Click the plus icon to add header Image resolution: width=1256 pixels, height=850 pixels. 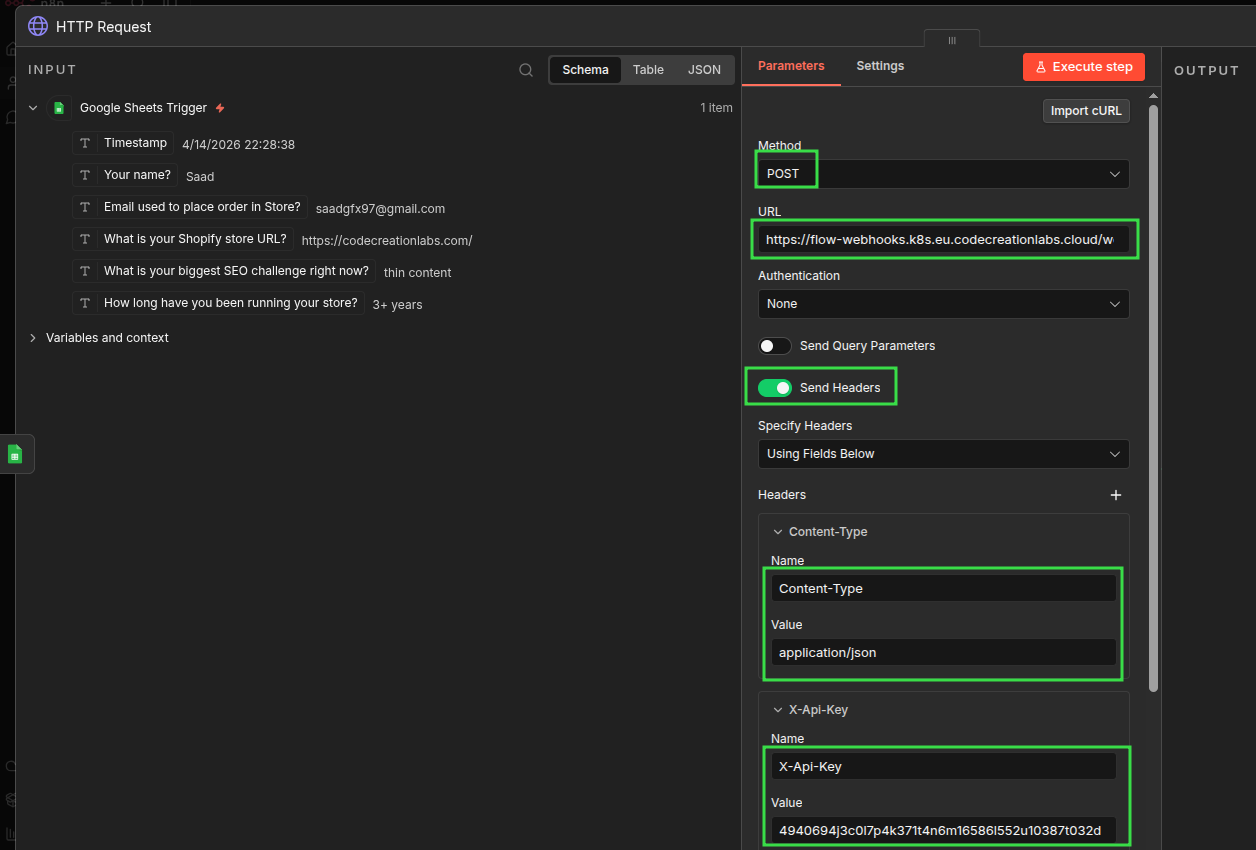1116,495
